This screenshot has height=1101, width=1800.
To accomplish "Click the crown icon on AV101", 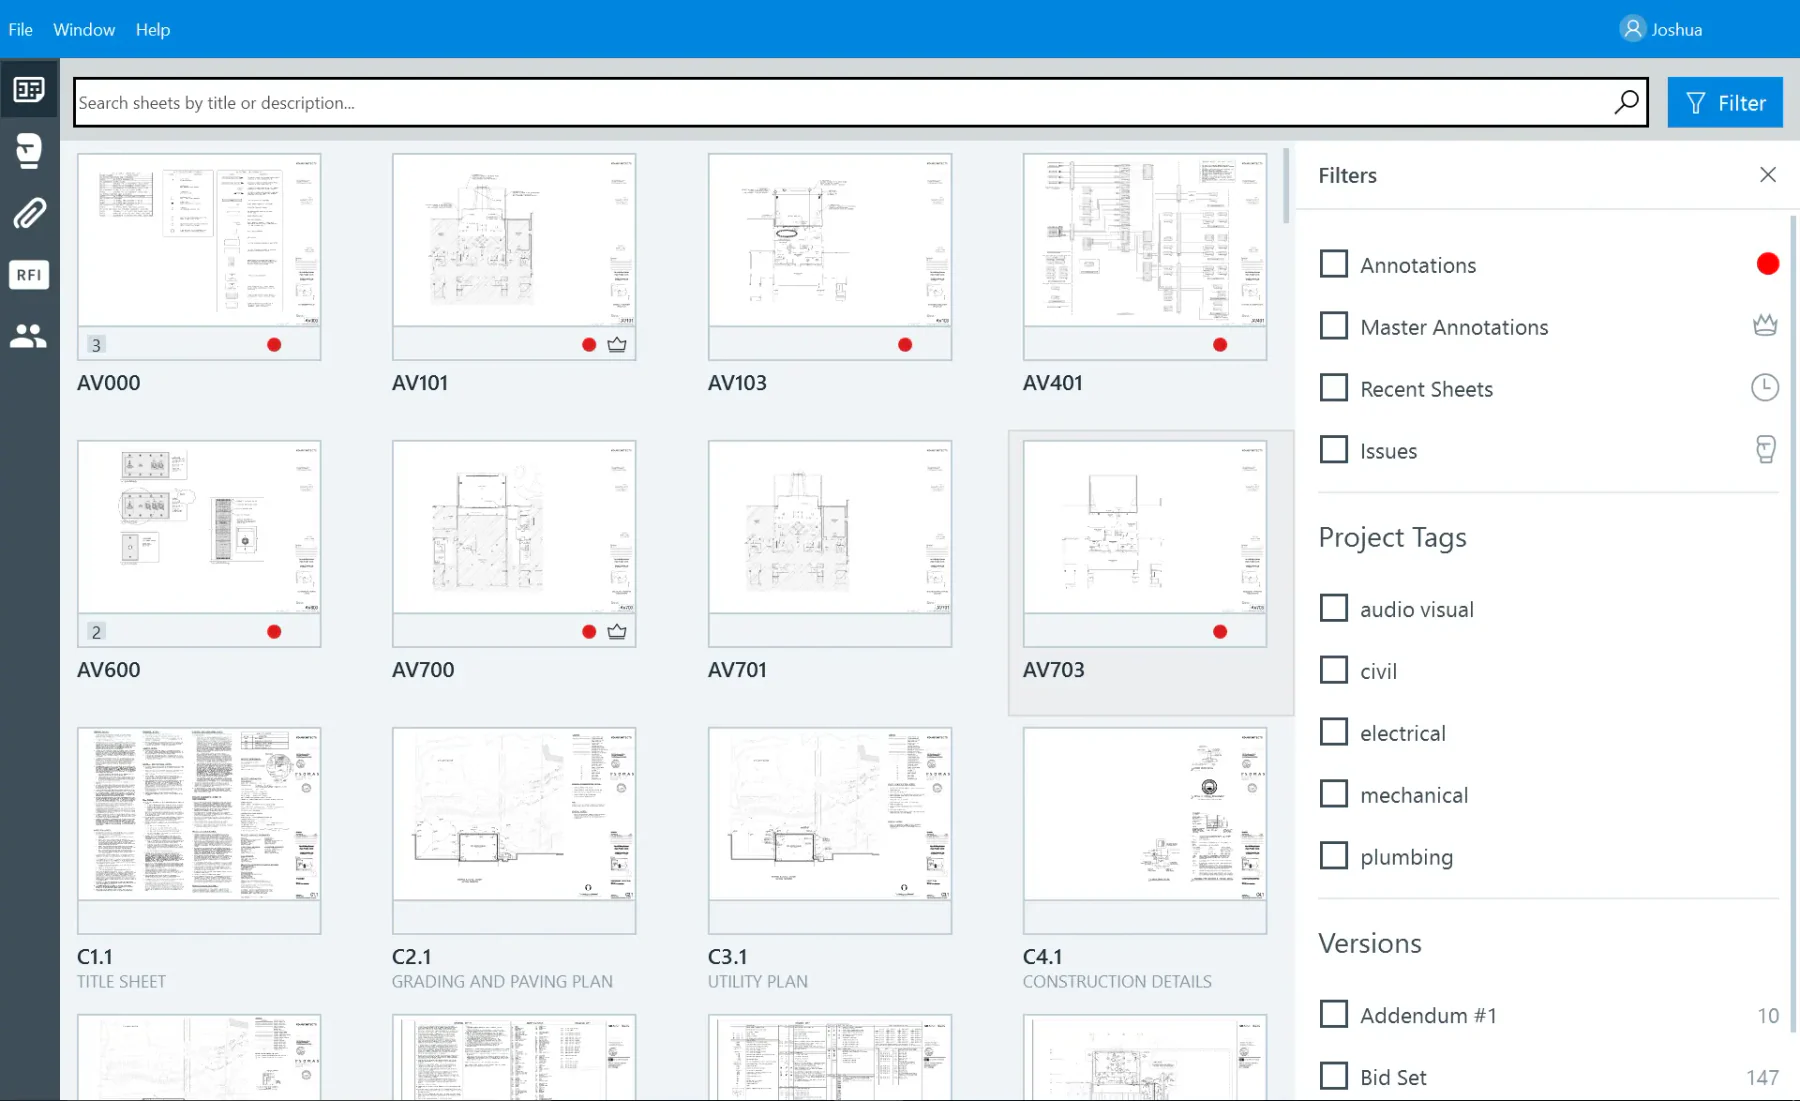I will [617, 345].
